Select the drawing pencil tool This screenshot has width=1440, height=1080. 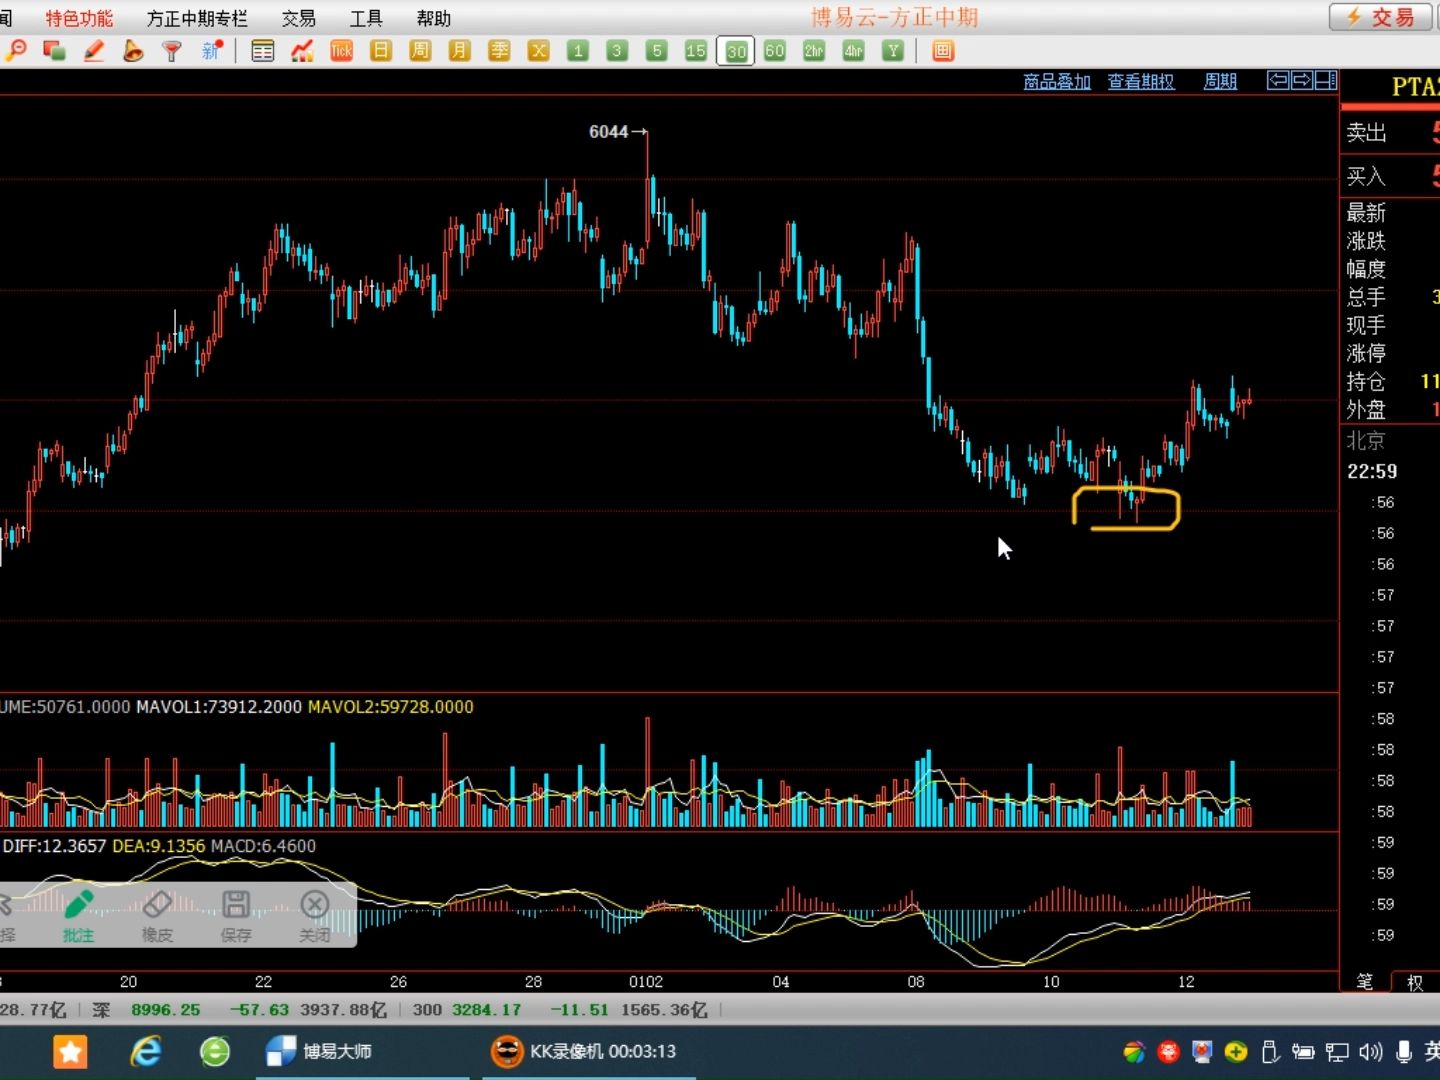(94, 51)
